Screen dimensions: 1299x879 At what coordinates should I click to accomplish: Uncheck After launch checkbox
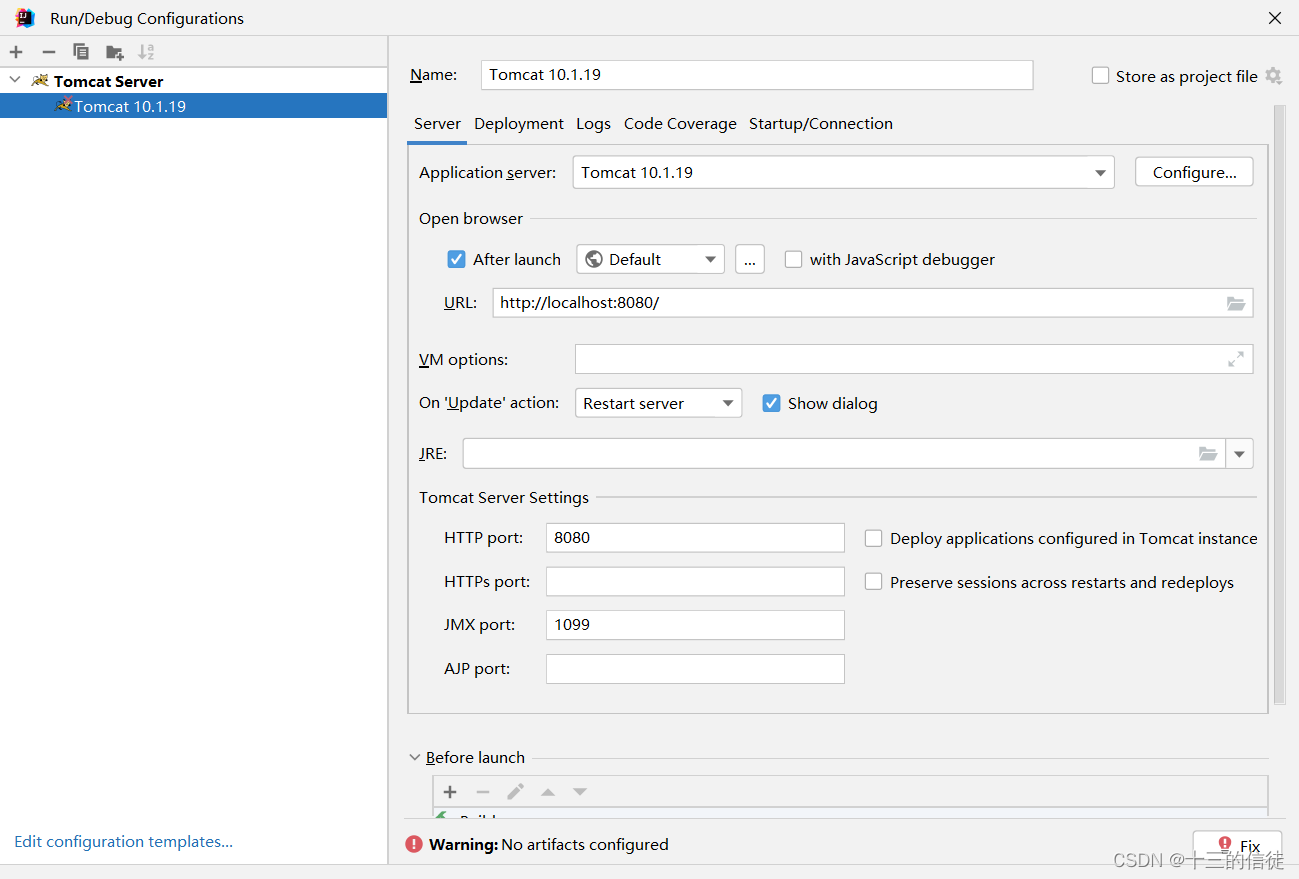pos(456,259)
